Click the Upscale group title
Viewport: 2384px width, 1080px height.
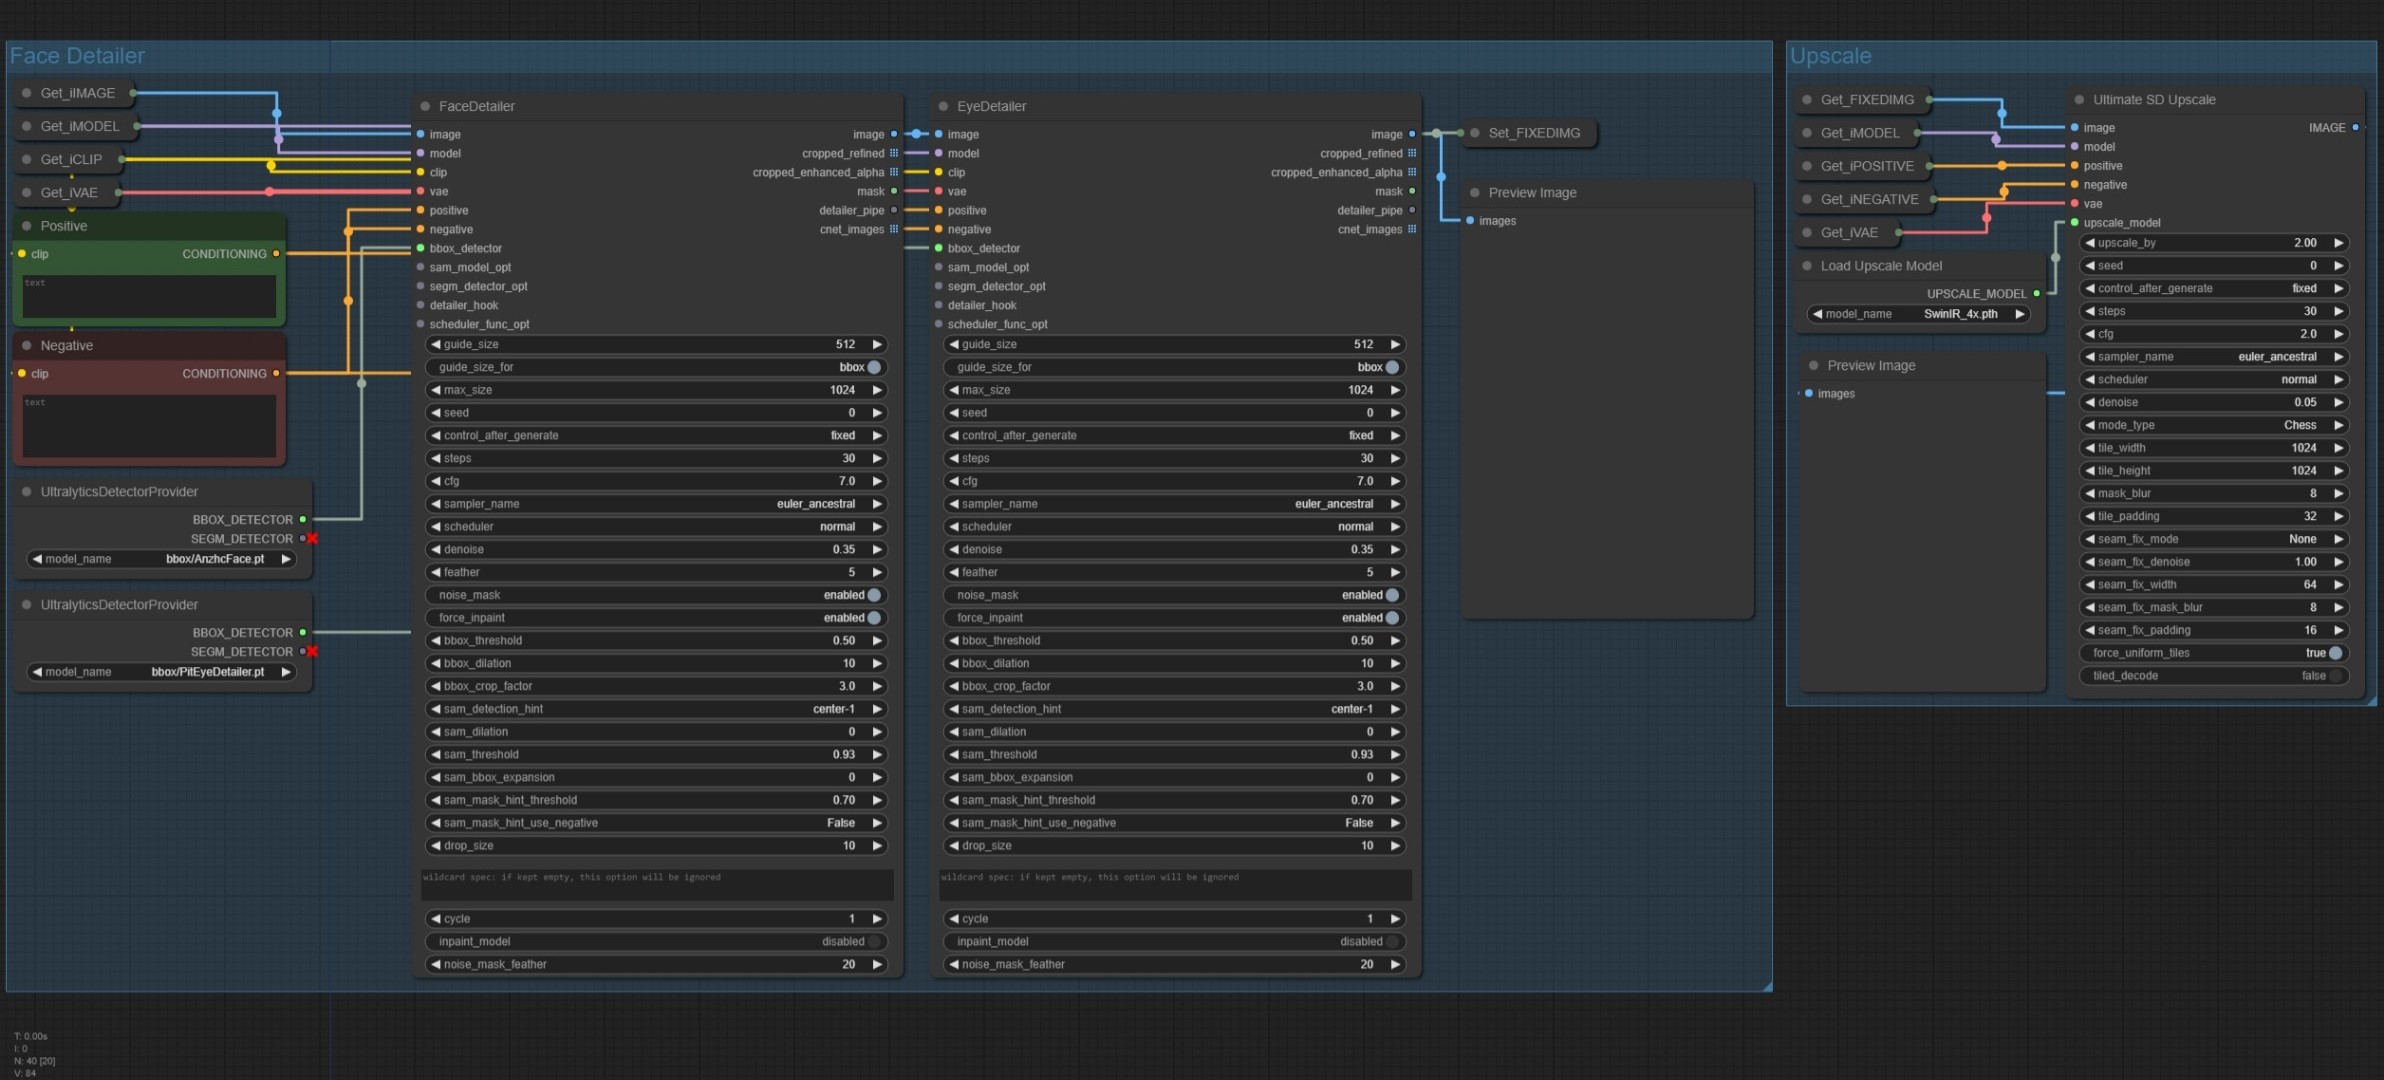pyautogui.click(x=1830, y=56)
